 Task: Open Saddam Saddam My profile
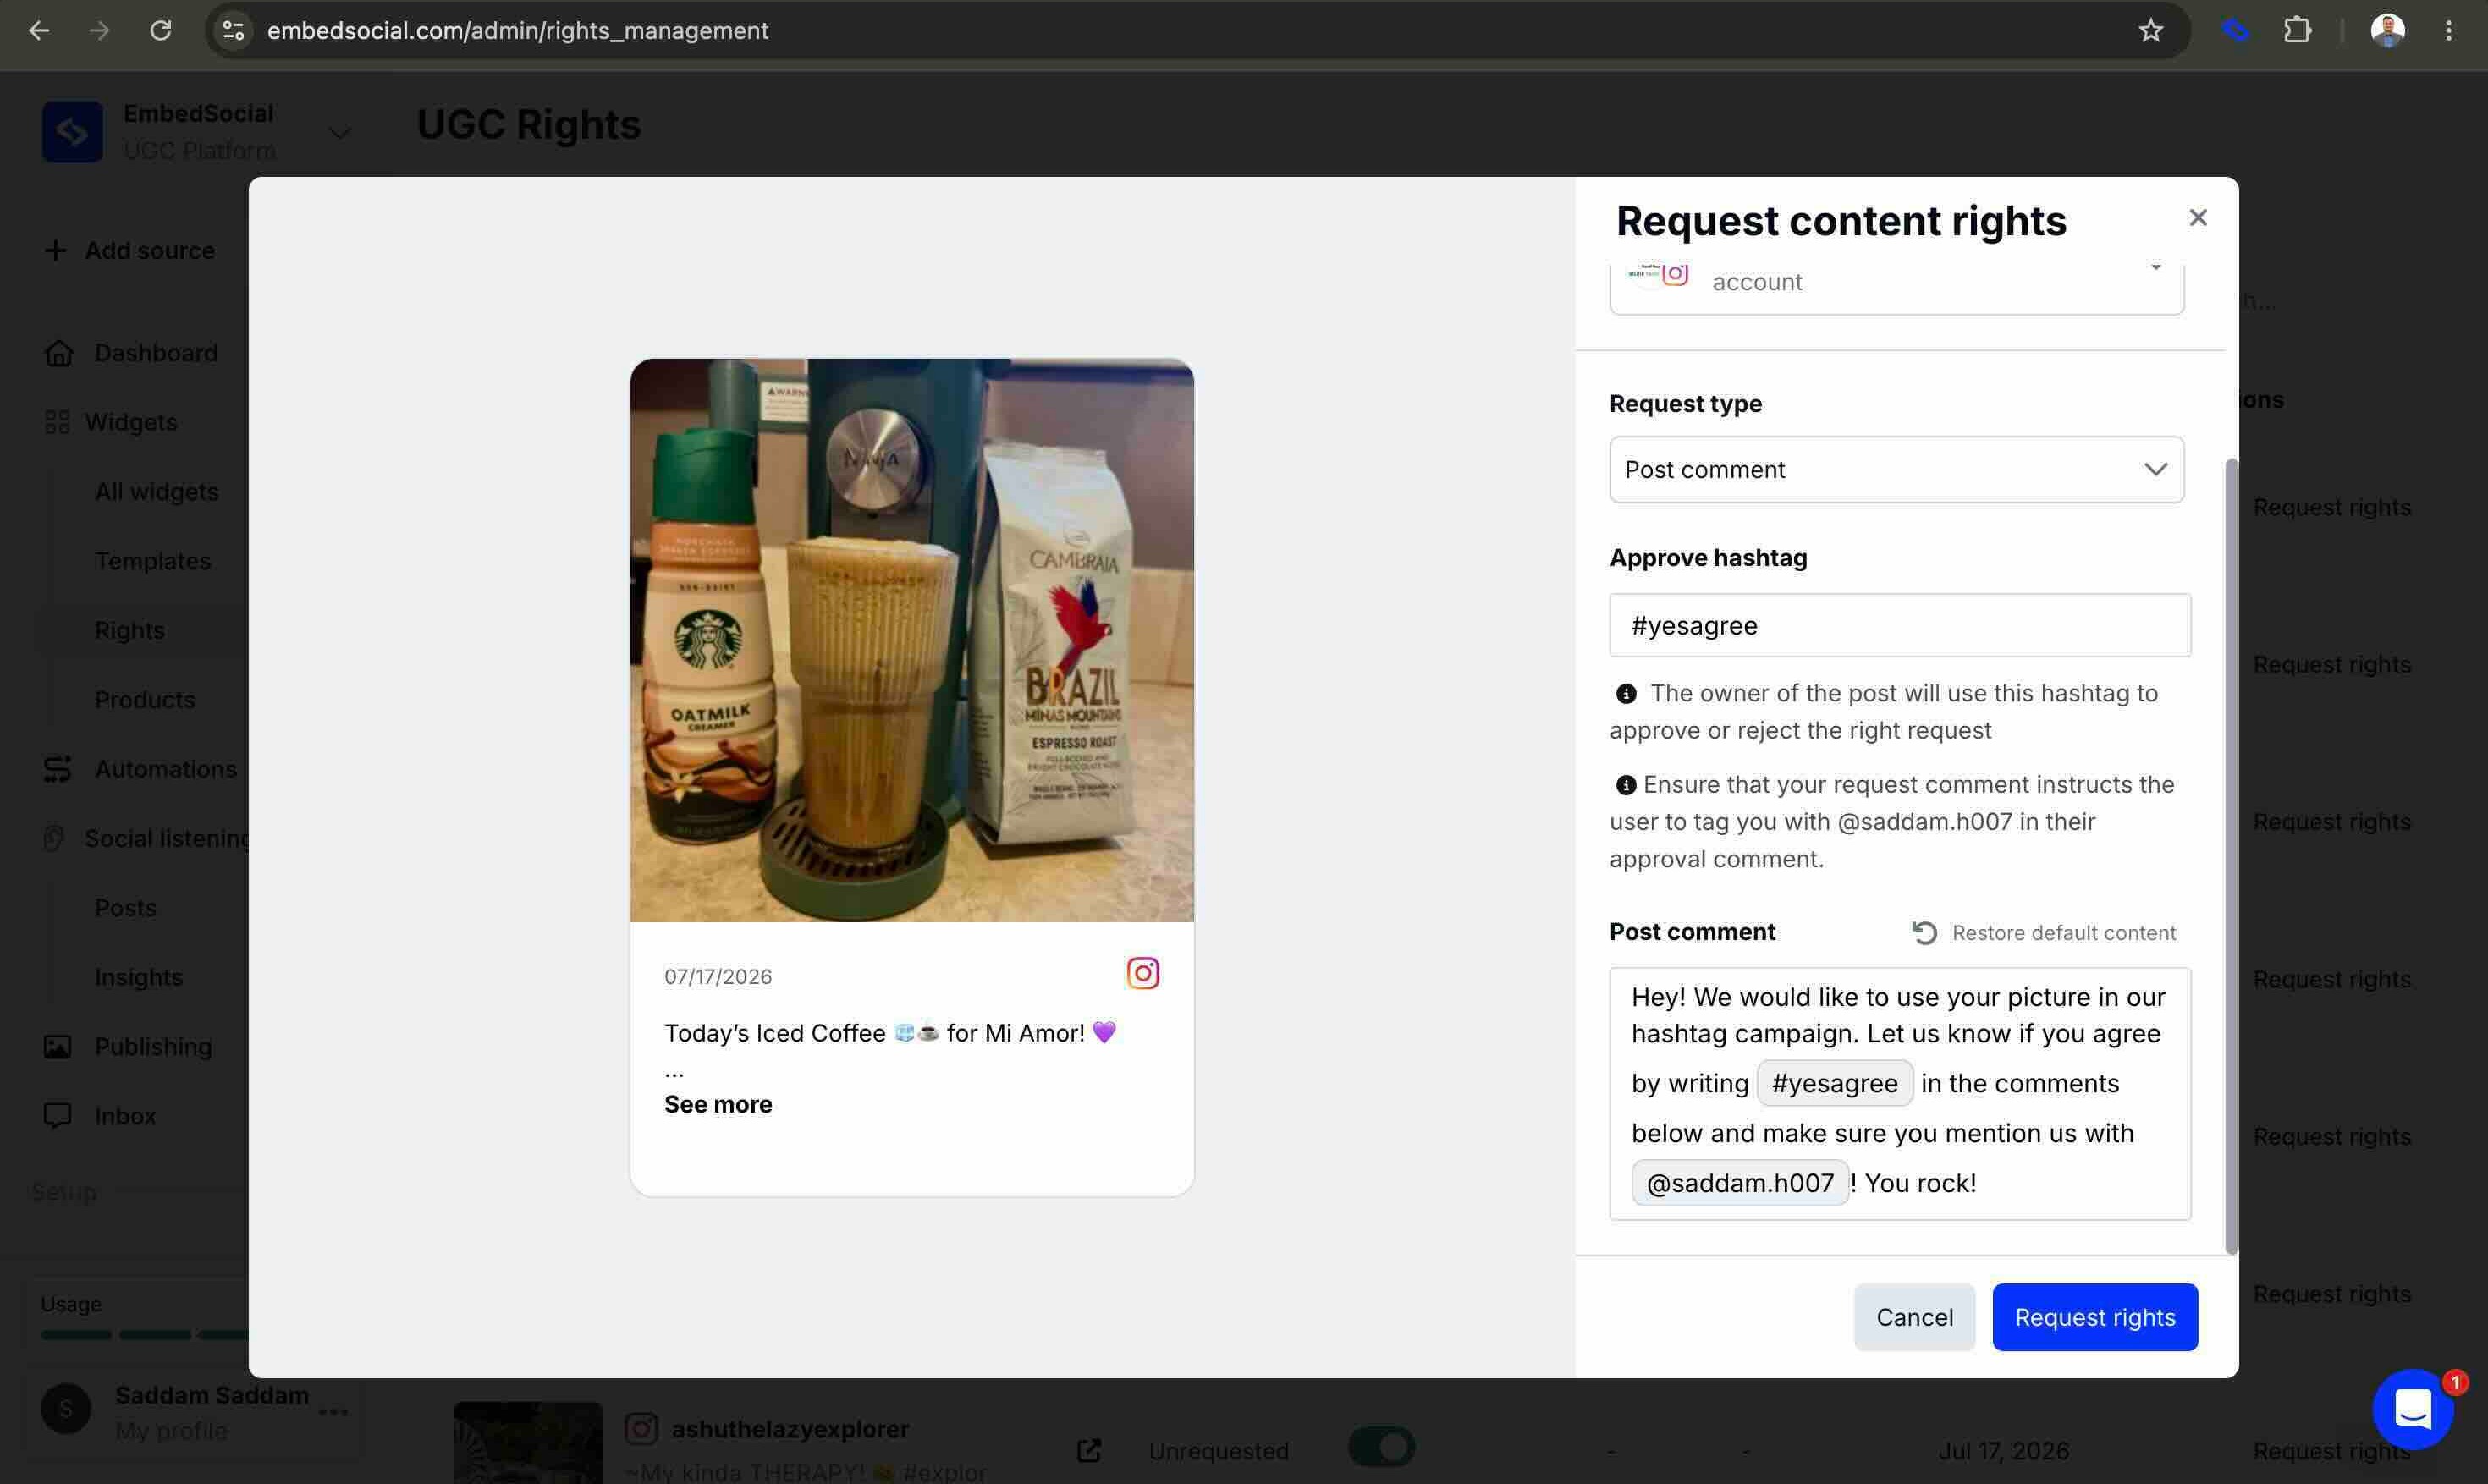[x=171, y=1431]
